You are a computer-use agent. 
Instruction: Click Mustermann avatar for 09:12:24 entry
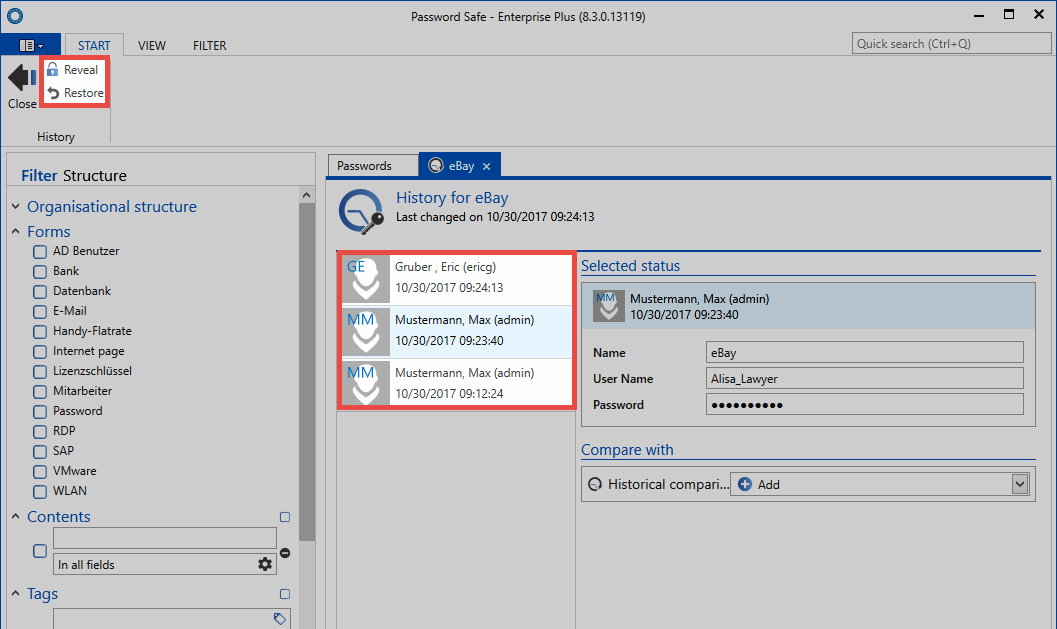point(366,384)
